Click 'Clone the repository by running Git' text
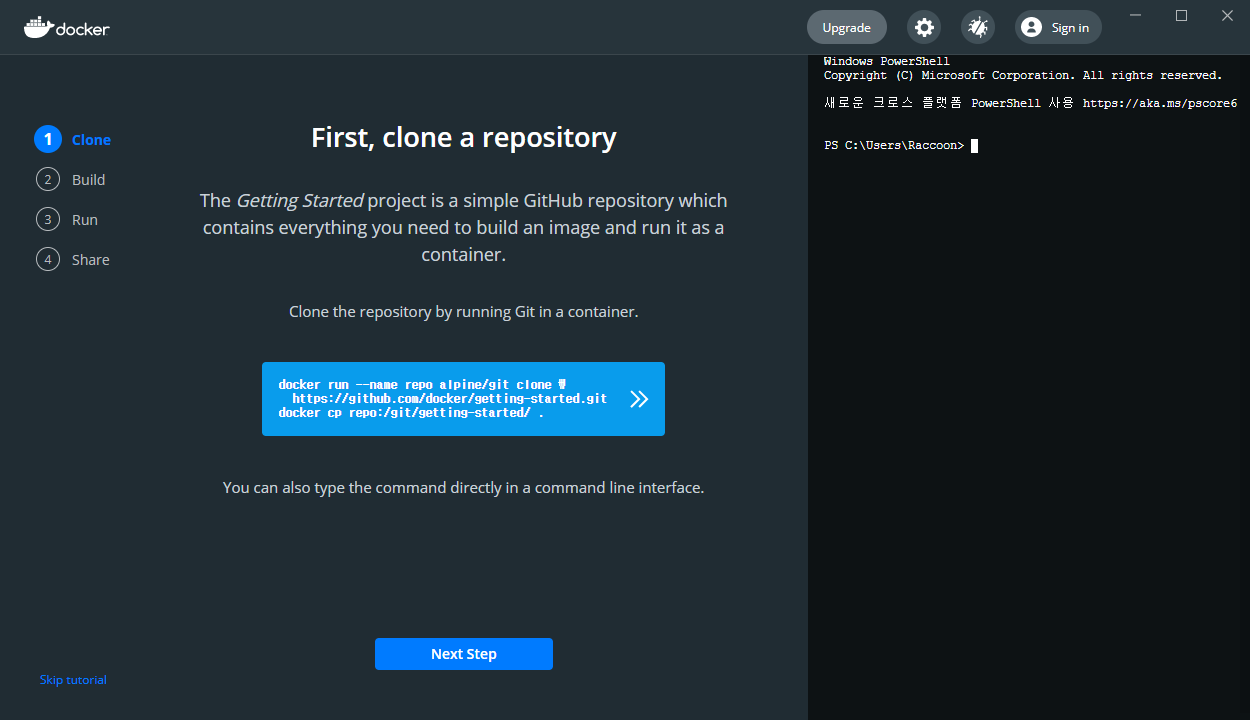 pos(464,312)
